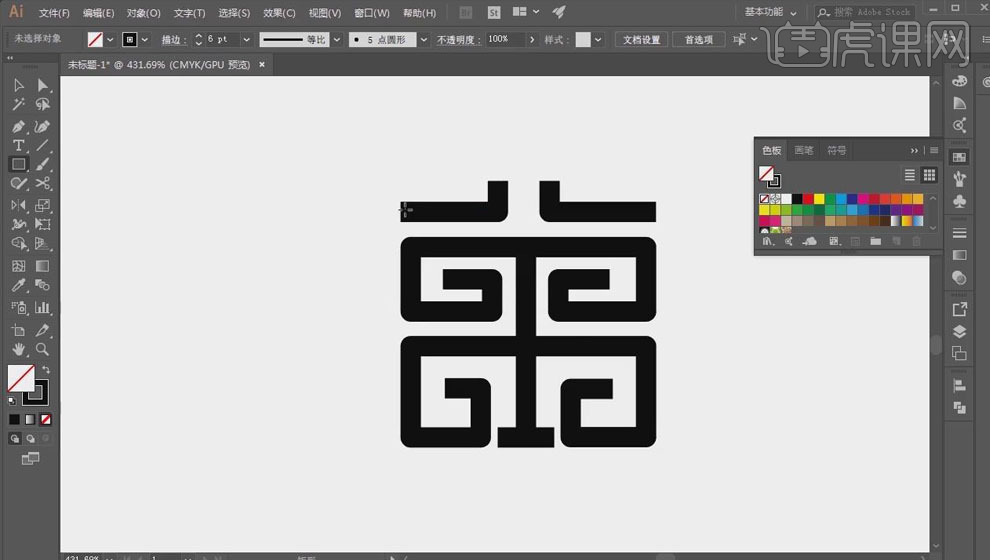Select the Mesh tool
Screen dimensions: 990x560
click(x=18, y=266)
